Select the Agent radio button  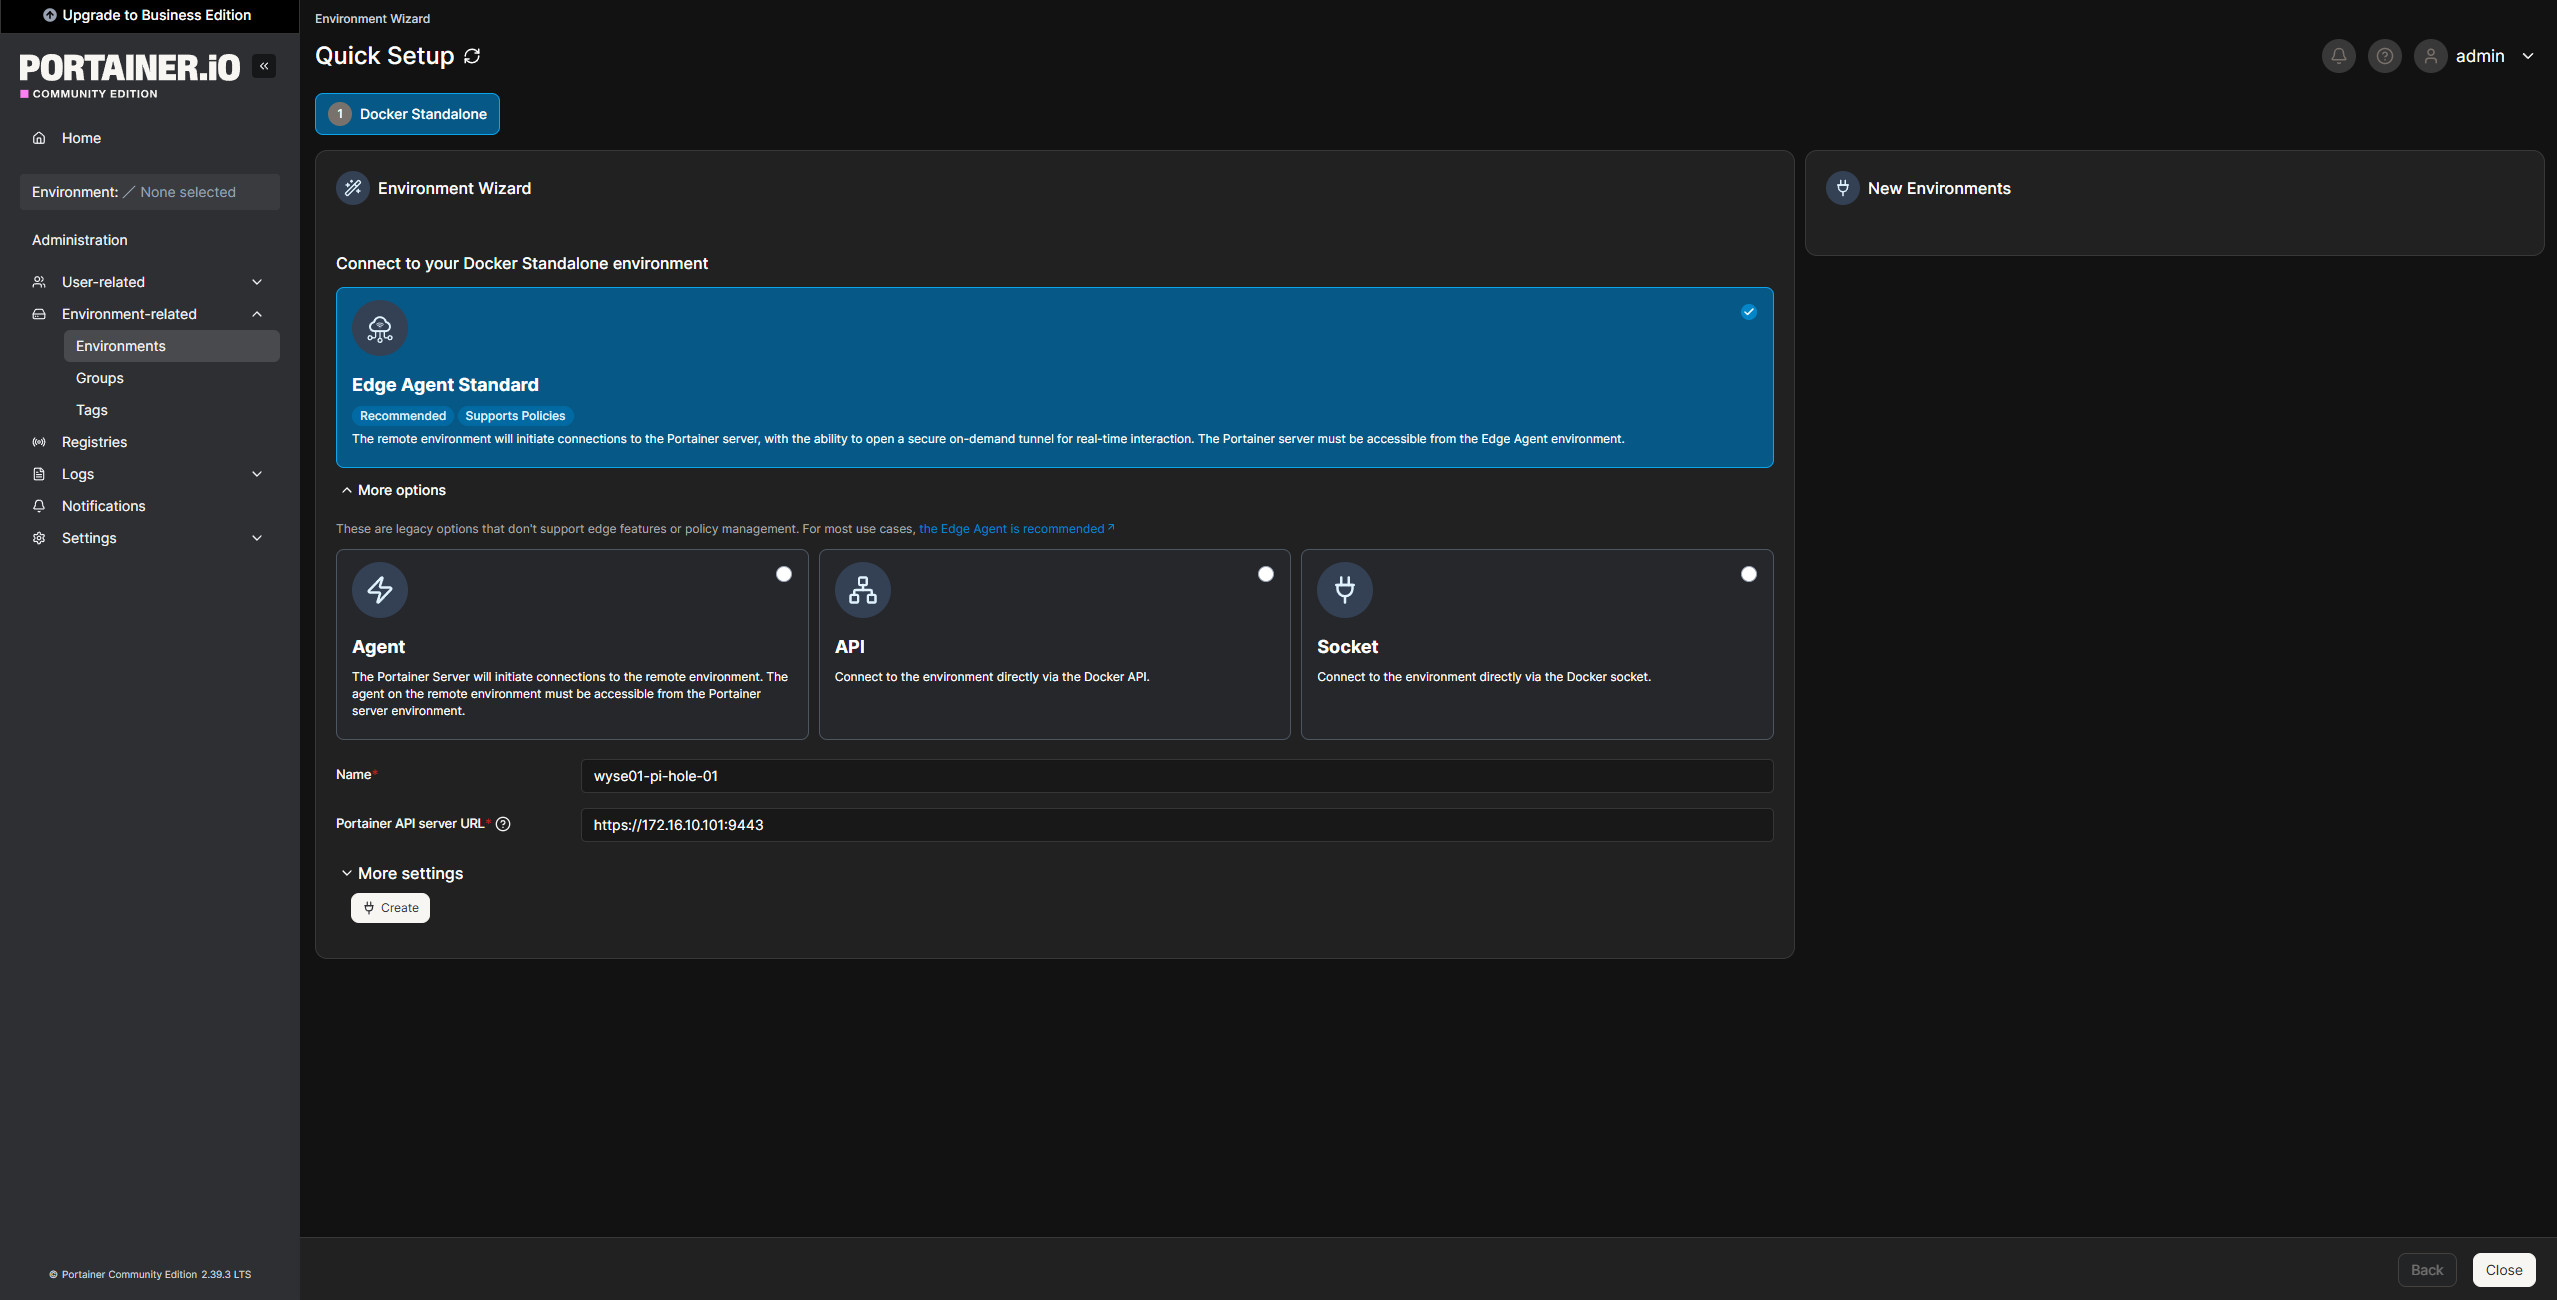[x=784, y=574]
